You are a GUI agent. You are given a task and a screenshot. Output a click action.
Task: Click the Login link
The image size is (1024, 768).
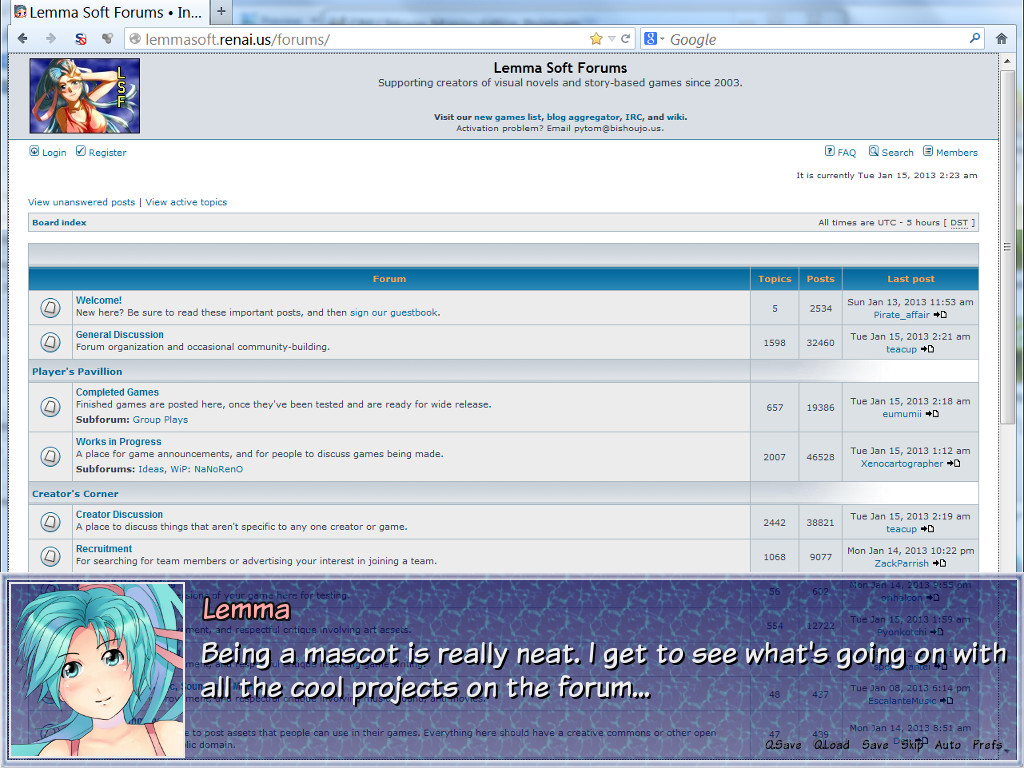[x=48, y=152]
